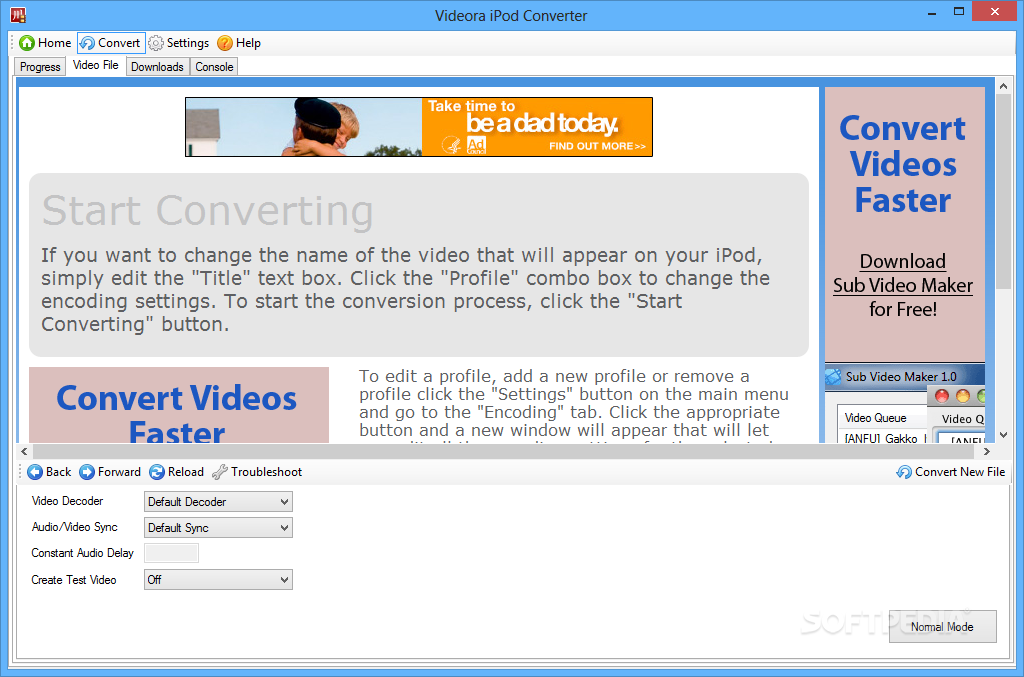Click the horizontal scrollbar left arrow
The height and width of the screenshot is (677, 1024).
[24, 451]
